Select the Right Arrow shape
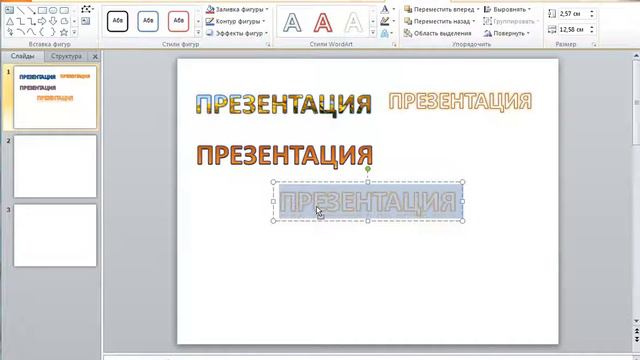This screenshot has height=360, width=640. (x=42, y=21)
